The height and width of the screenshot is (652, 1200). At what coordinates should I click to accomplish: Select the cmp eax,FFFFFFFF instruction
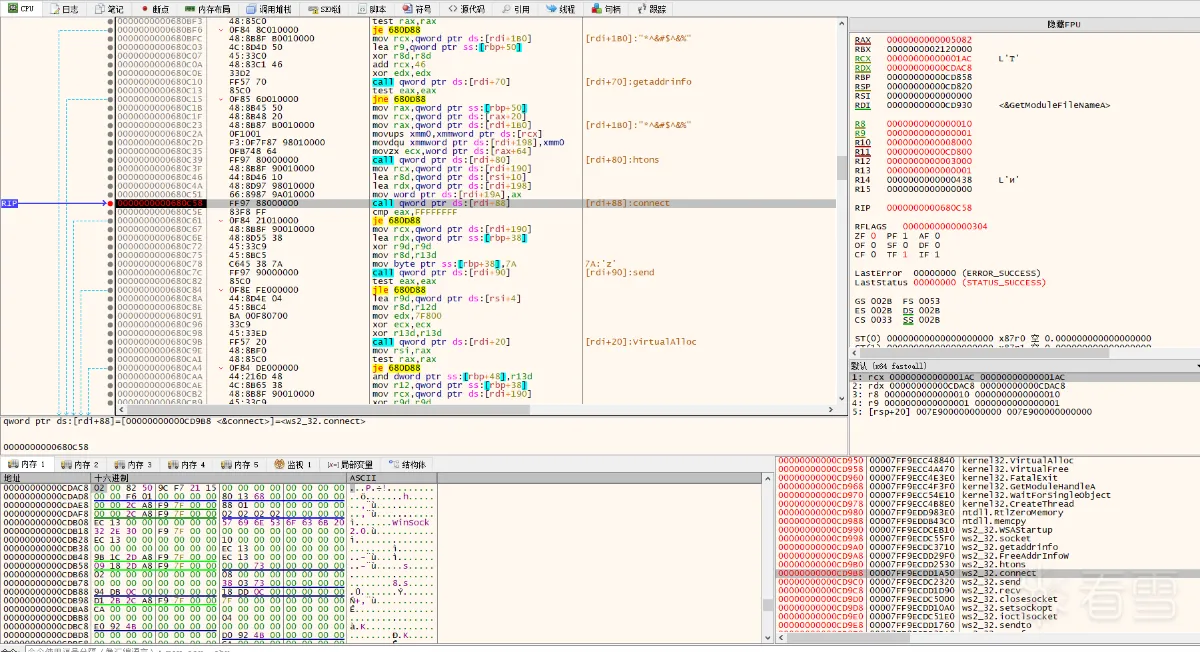click(413, 212)
